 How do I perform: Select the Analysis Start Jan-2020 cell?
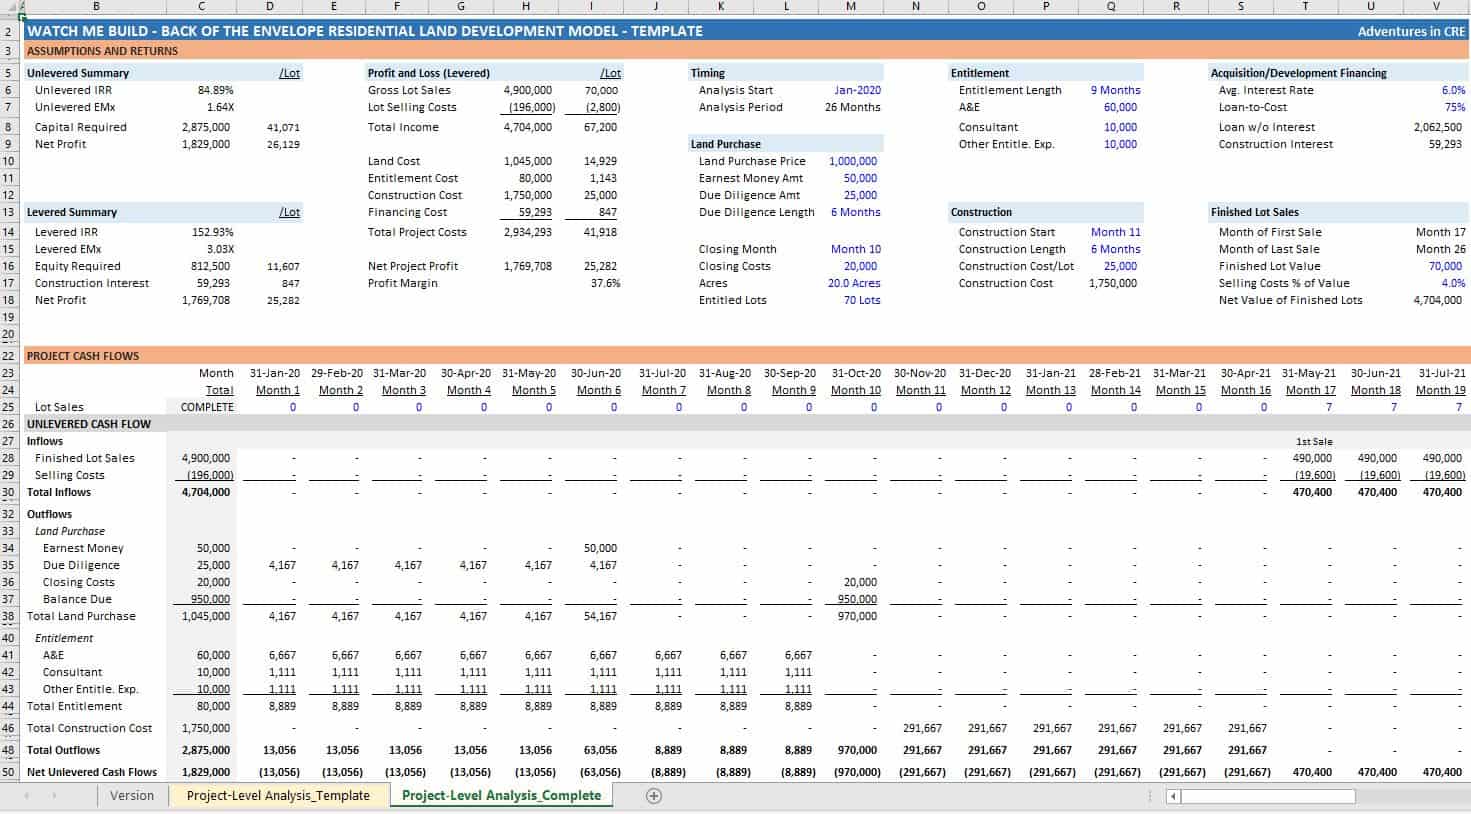coord(857,90)
